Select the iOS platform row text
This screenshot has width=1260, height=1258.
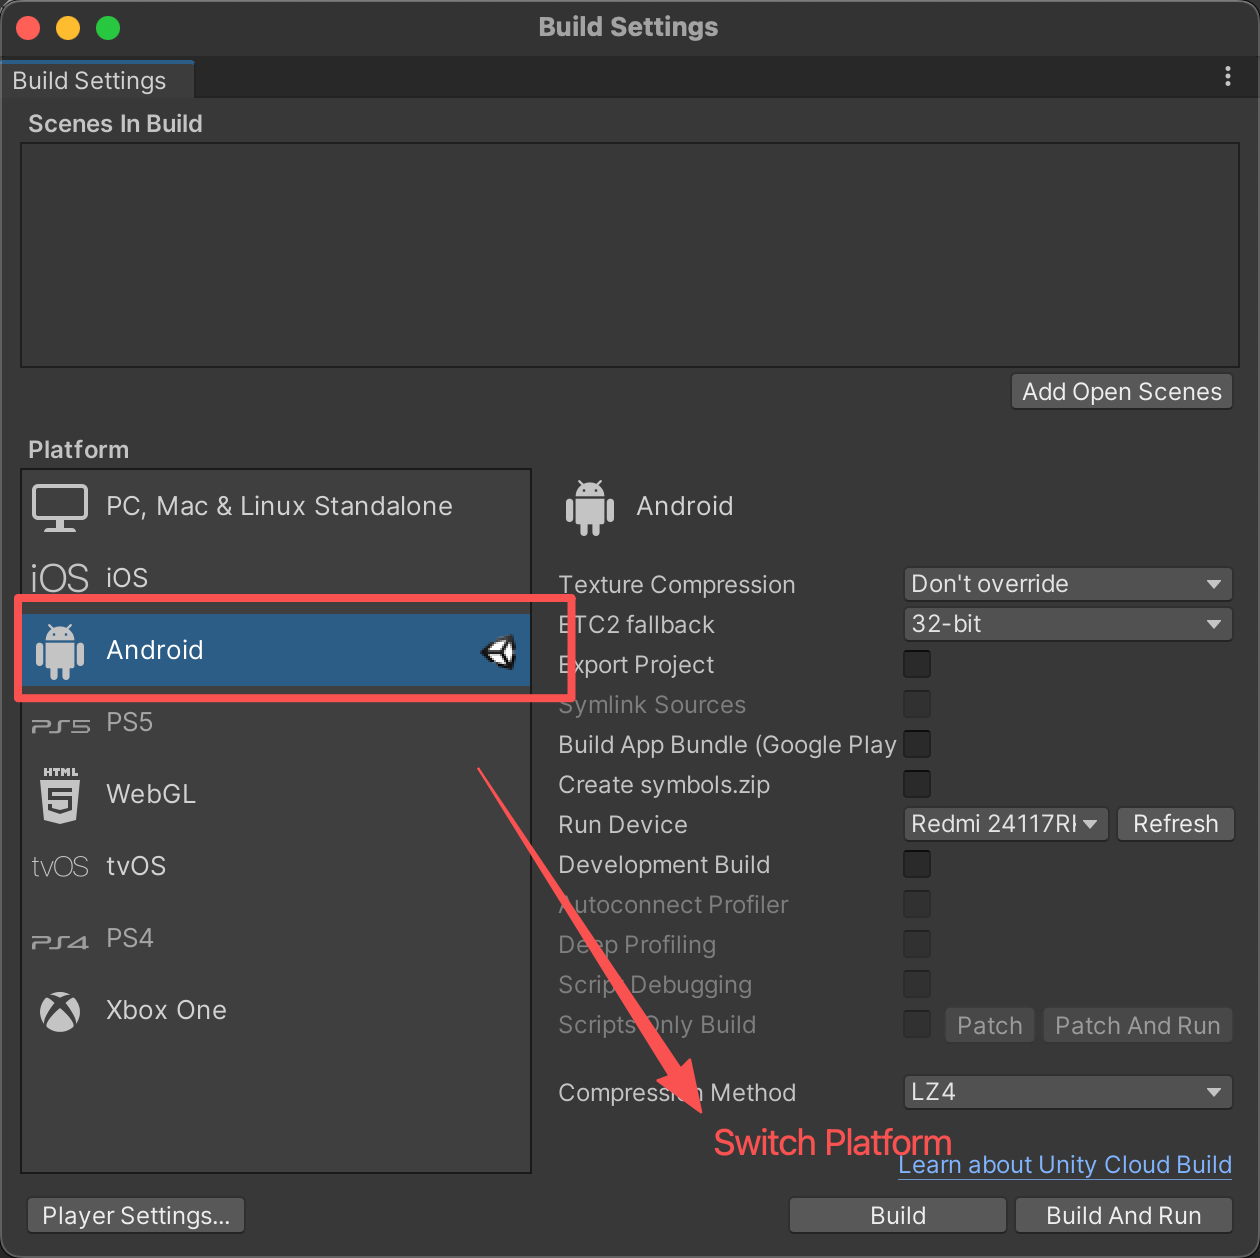click(x=127, y=578)
